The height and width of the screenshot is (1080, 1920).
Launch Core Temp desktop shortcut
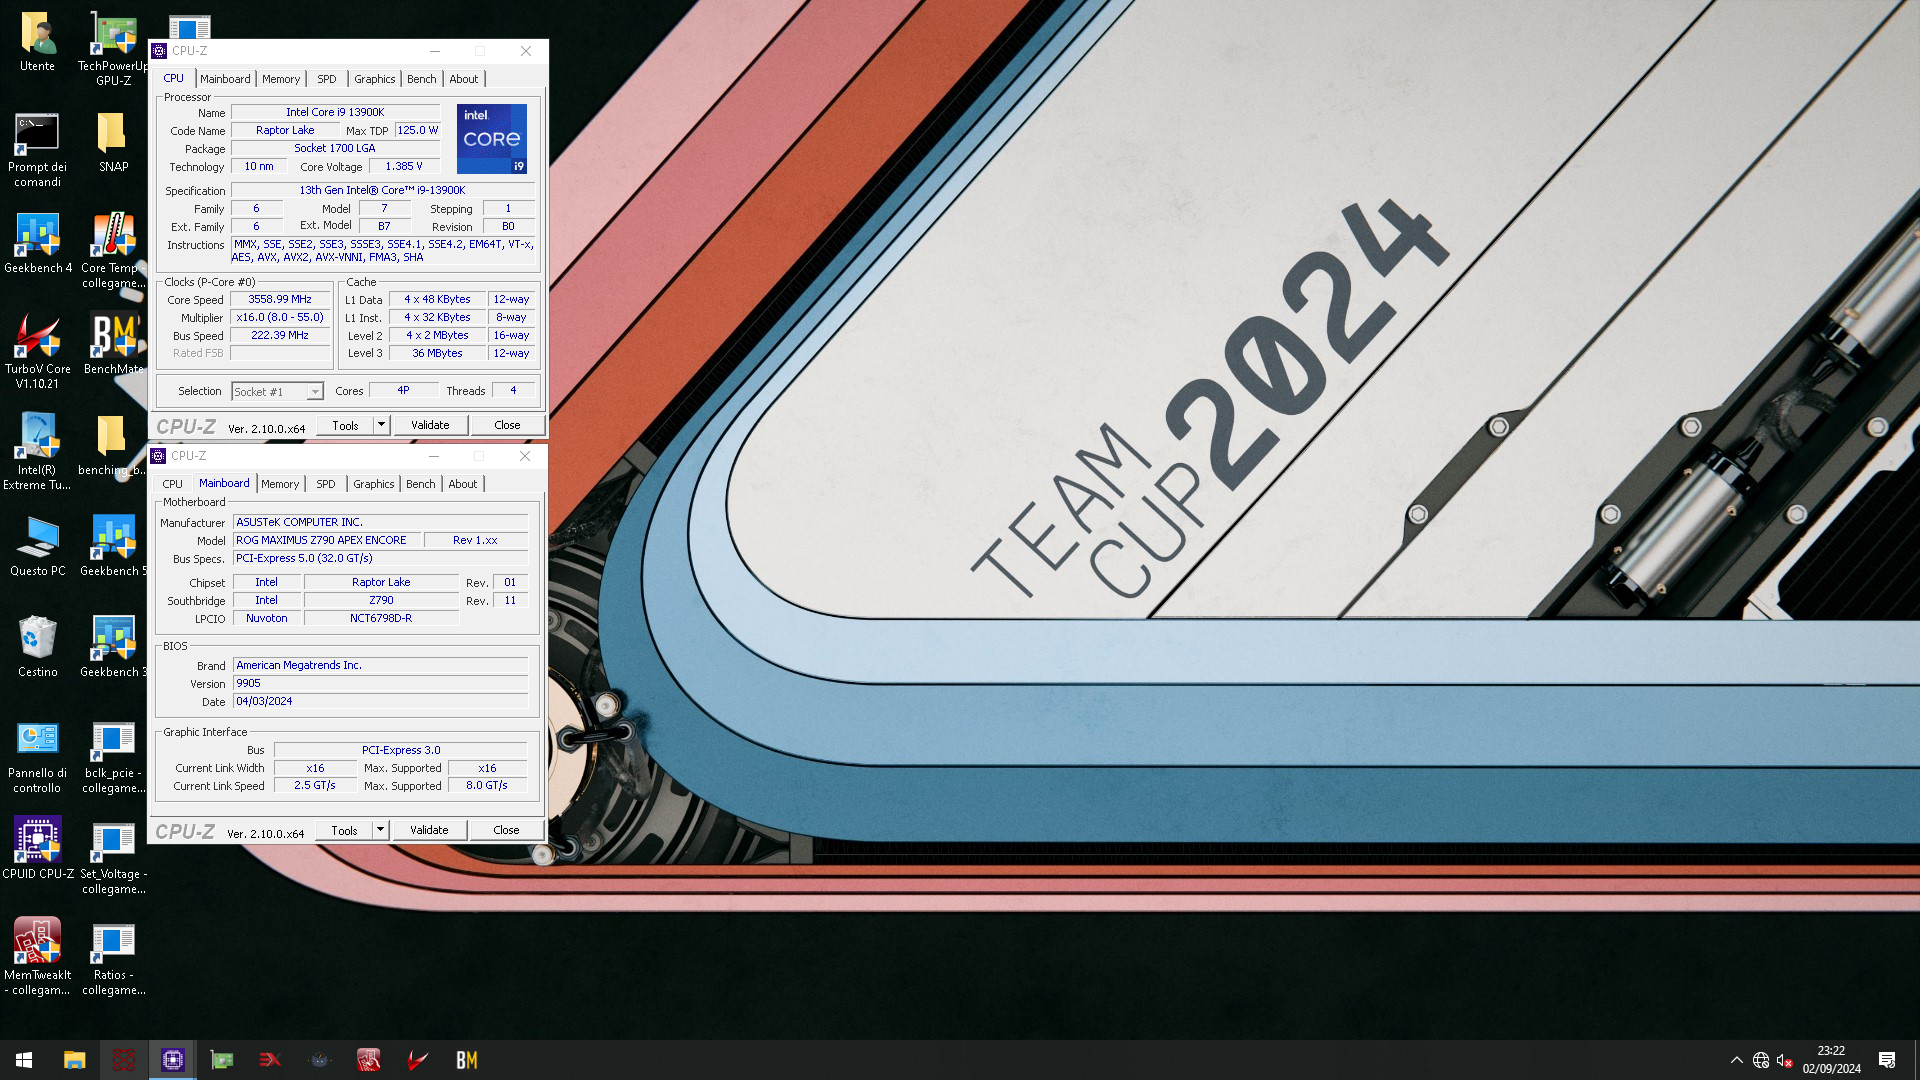tap(113, 251)
